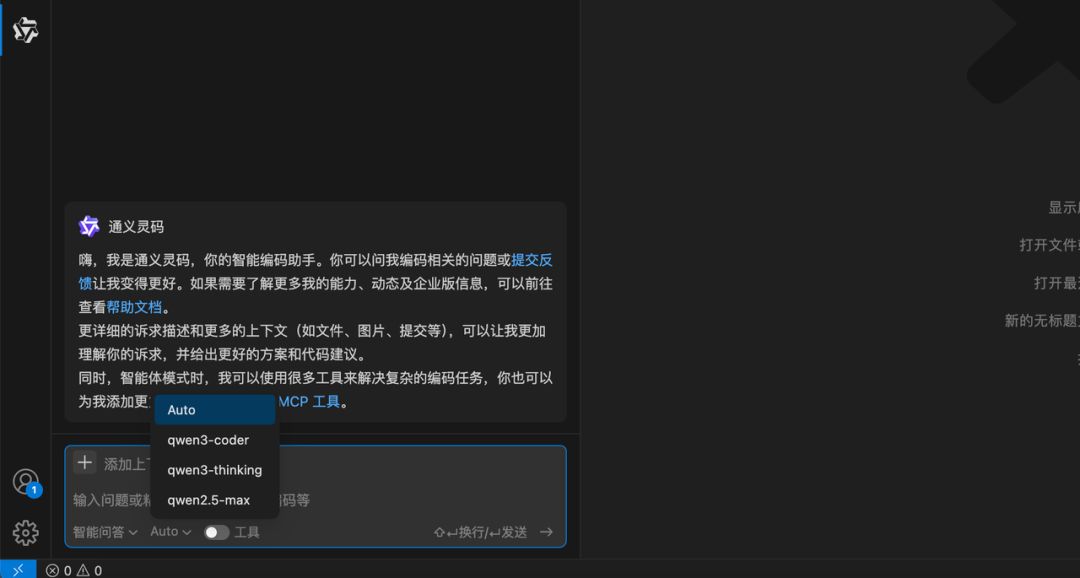1080x578 pixels.
Task: Select qwen3-coder model option
Action: (x=215, y=440)
